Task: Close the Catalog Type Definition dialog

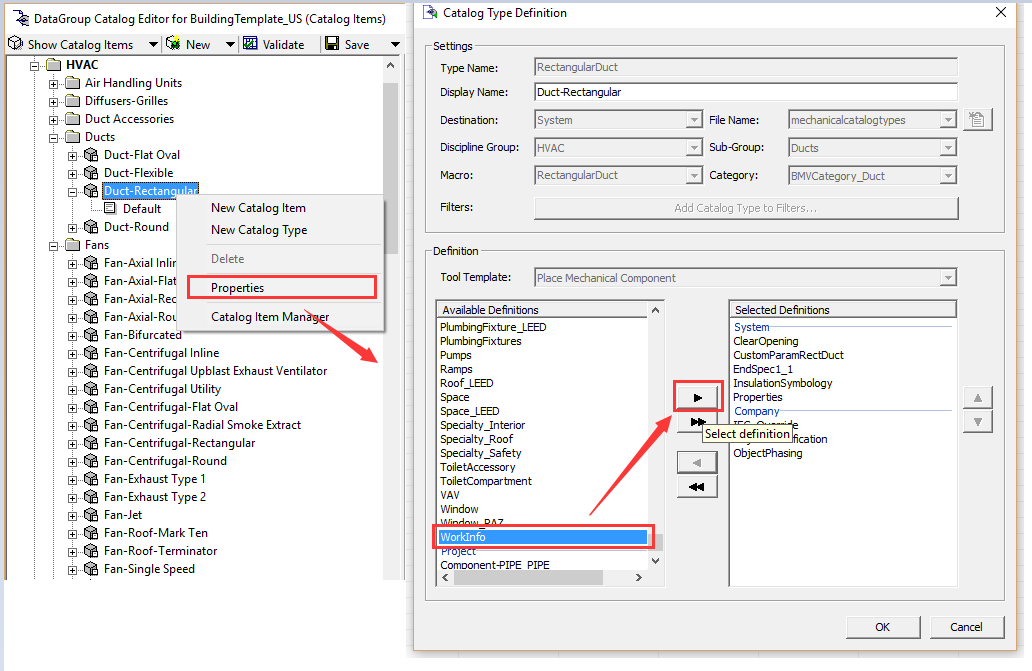Action: click(x=1000, y=12)
